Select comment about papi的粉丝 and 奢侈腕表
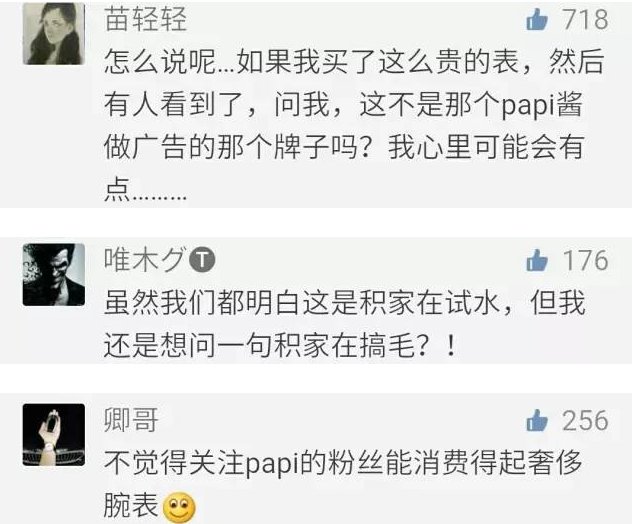 343,485
